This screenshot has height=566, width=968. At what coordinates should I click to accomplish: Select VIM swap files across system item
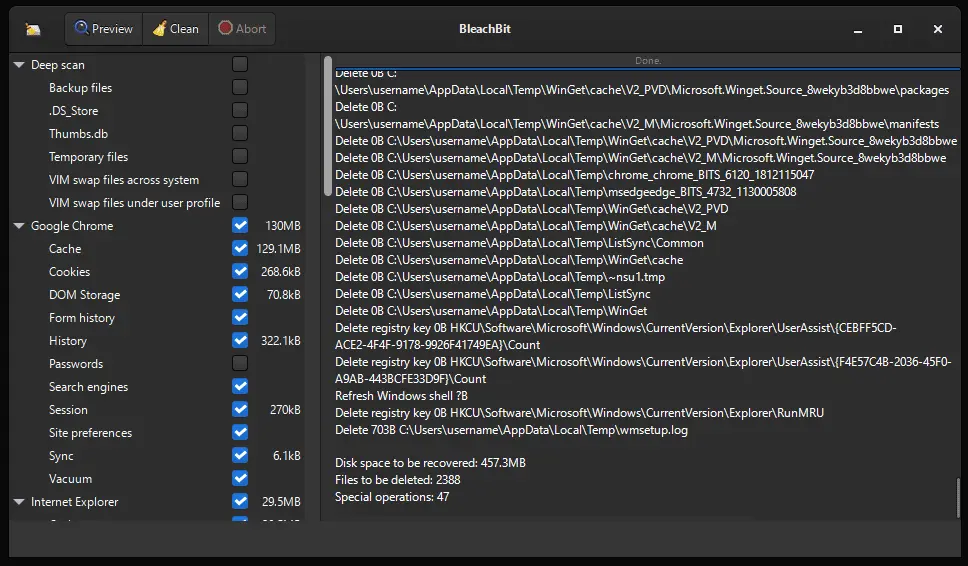click(x=124, y=180)
